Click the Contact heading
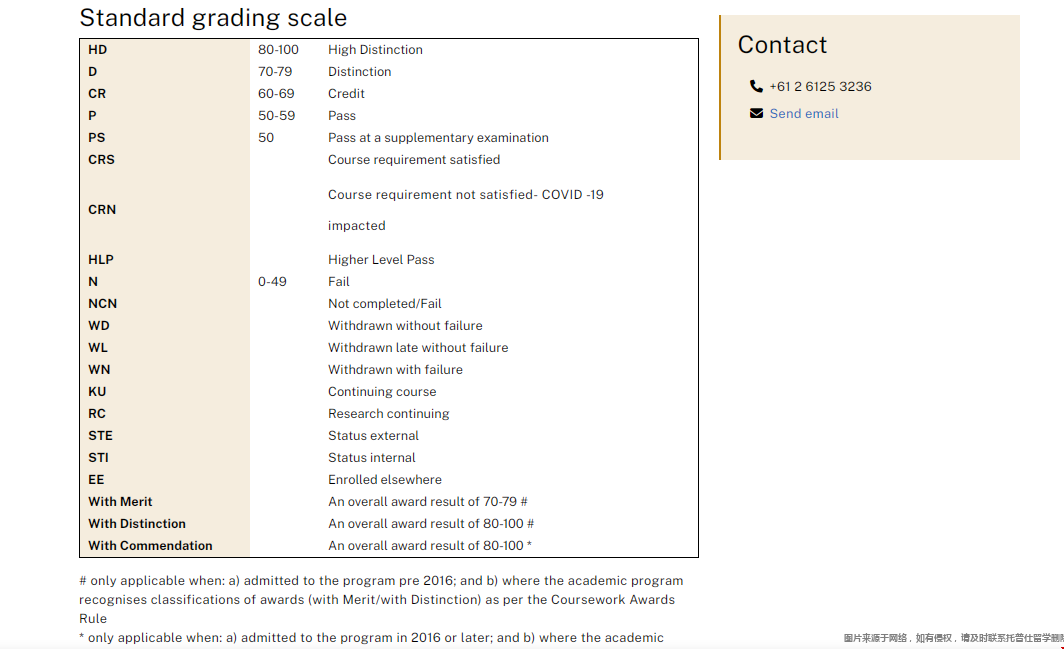The height and width of the screenshot is (649, 1064). coord(782,45)
